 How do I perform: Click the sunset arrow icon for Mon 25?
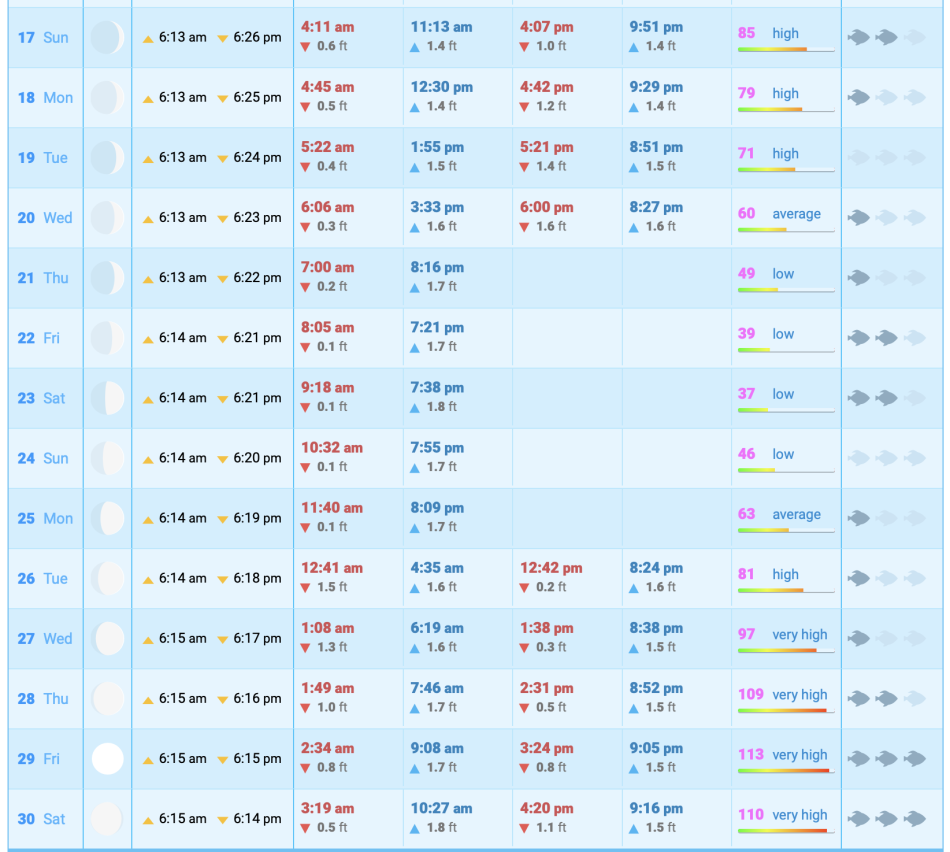[223, 519]
